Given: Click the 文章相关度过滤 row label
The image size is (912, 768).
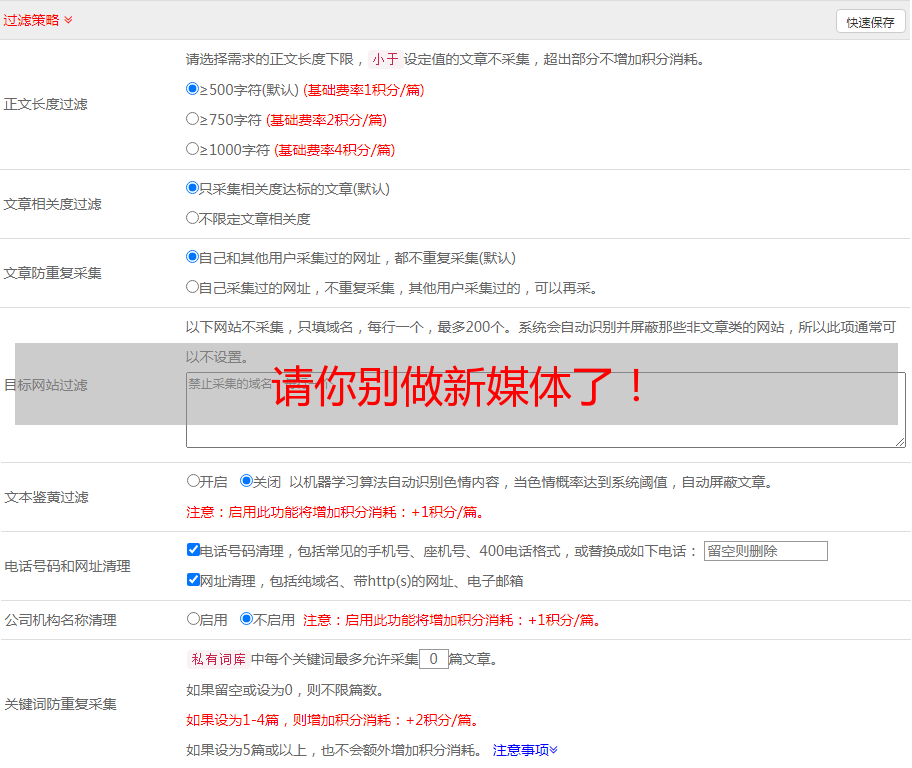Looking at the screenshot, I should pyautogui.click(x=52, y=204).
